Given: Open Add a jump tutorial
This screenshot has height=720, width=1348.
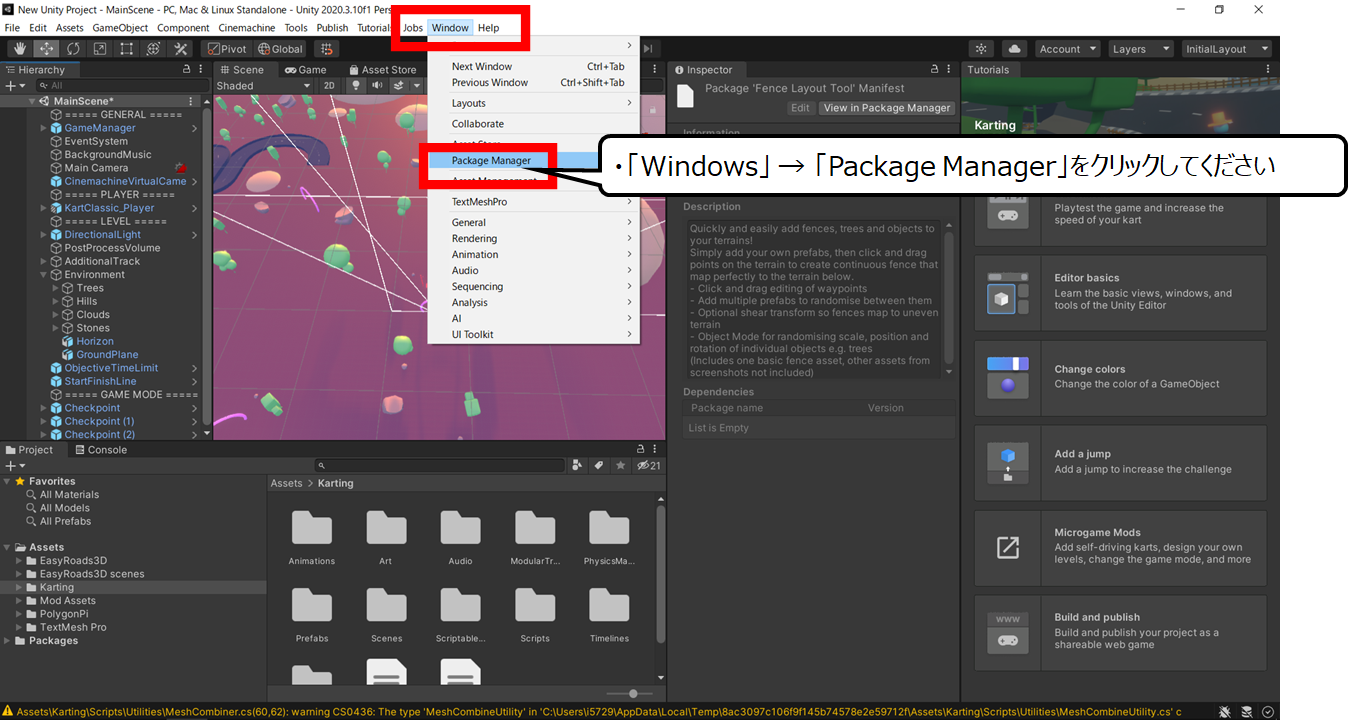Looking at the screenshot, I should click(x=1120, y=463).
